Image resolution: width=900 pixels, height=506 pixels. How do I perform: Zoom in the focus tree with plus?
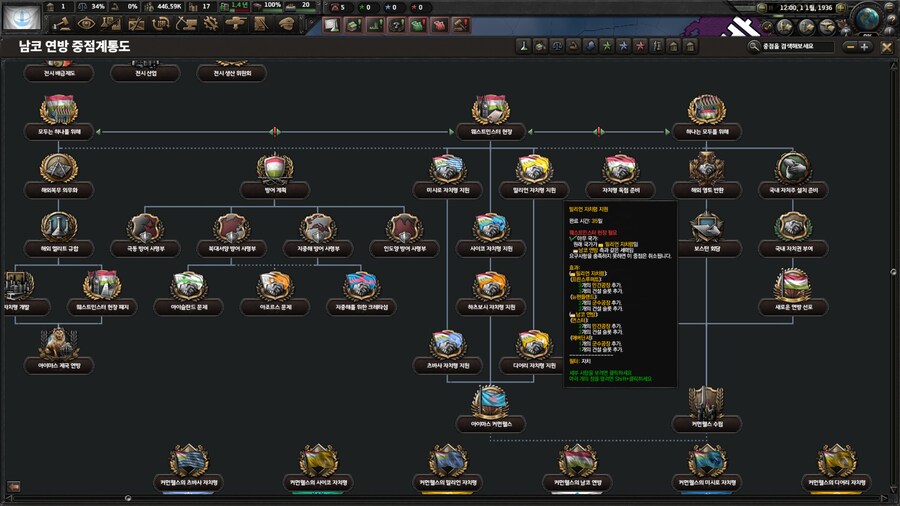865,47
